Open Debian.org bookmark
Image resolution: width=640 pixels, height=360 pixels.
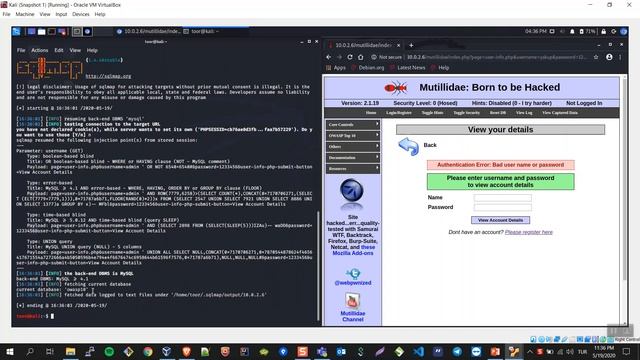coord(368,68)
